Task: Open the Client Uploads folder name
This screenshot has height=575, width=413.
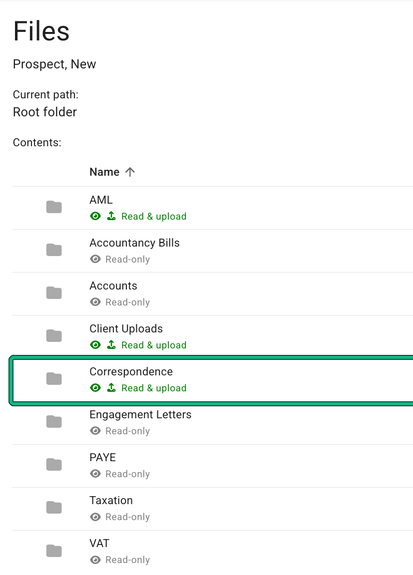Action: 126,329
